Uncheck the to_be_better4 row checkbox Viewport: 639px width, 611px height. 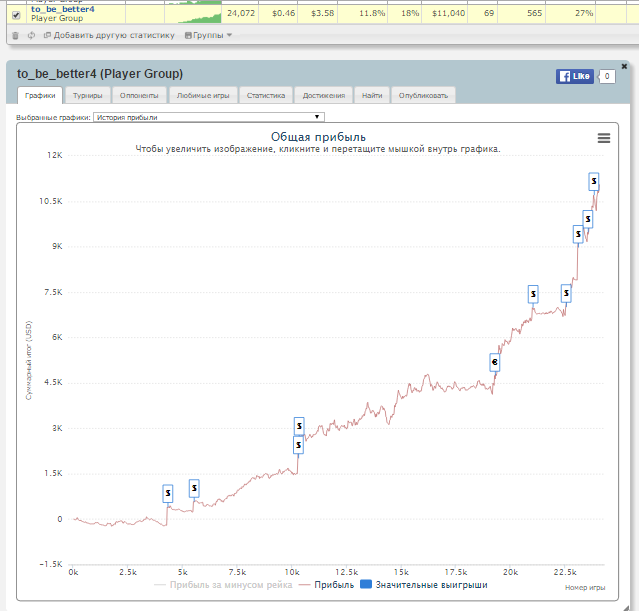(16, 15)
